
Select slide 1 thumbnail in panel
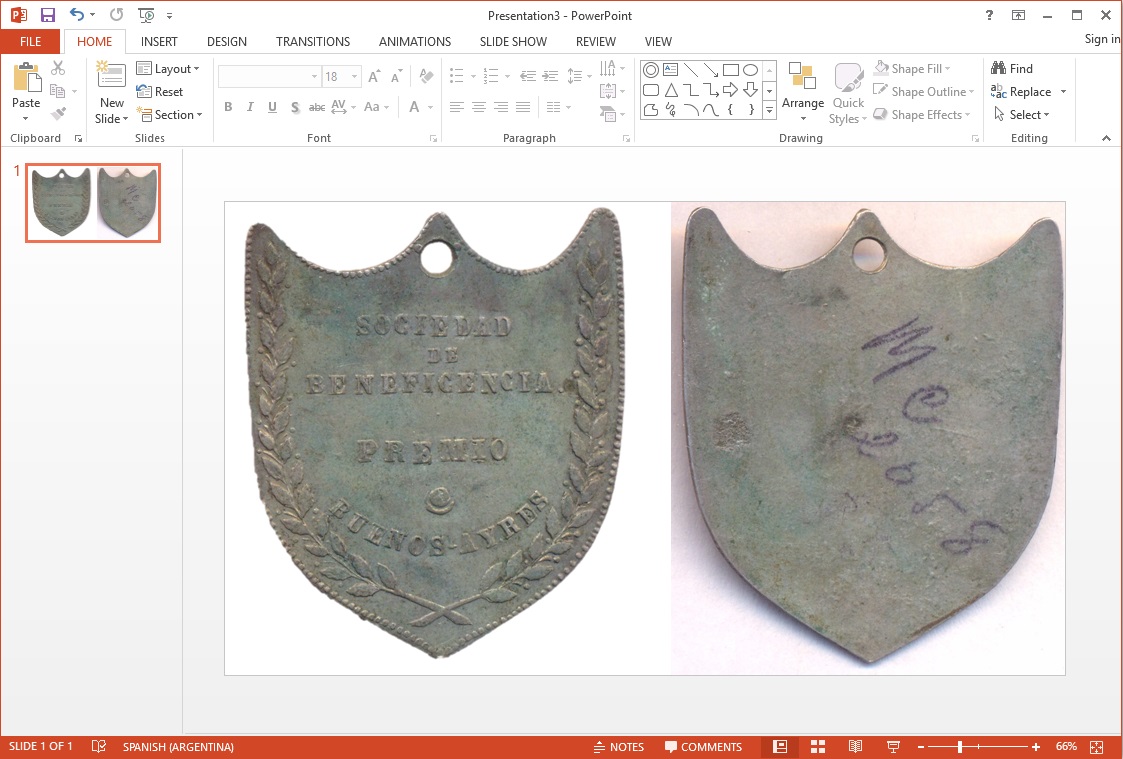pos(93,202)
